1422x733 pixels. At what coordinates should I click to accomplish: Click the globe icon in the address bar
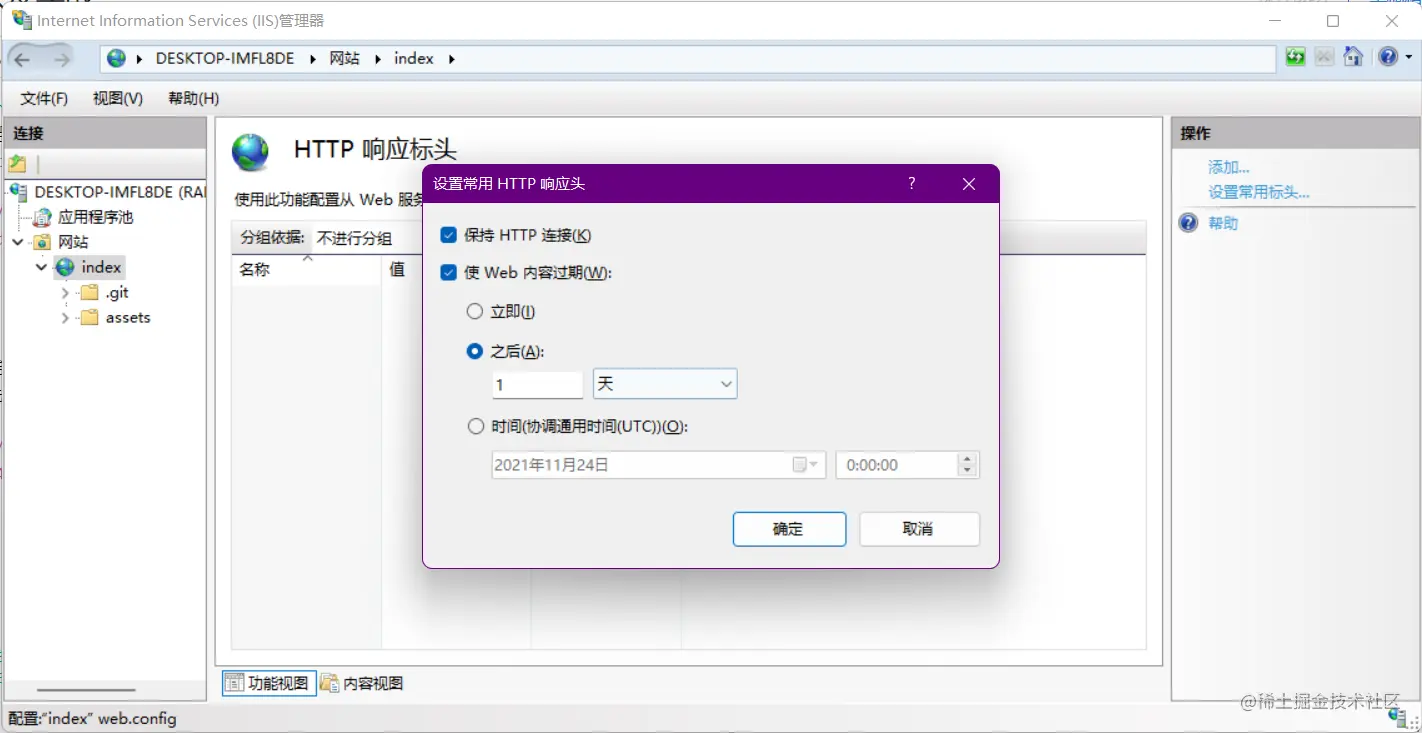(x=117, y=59)
